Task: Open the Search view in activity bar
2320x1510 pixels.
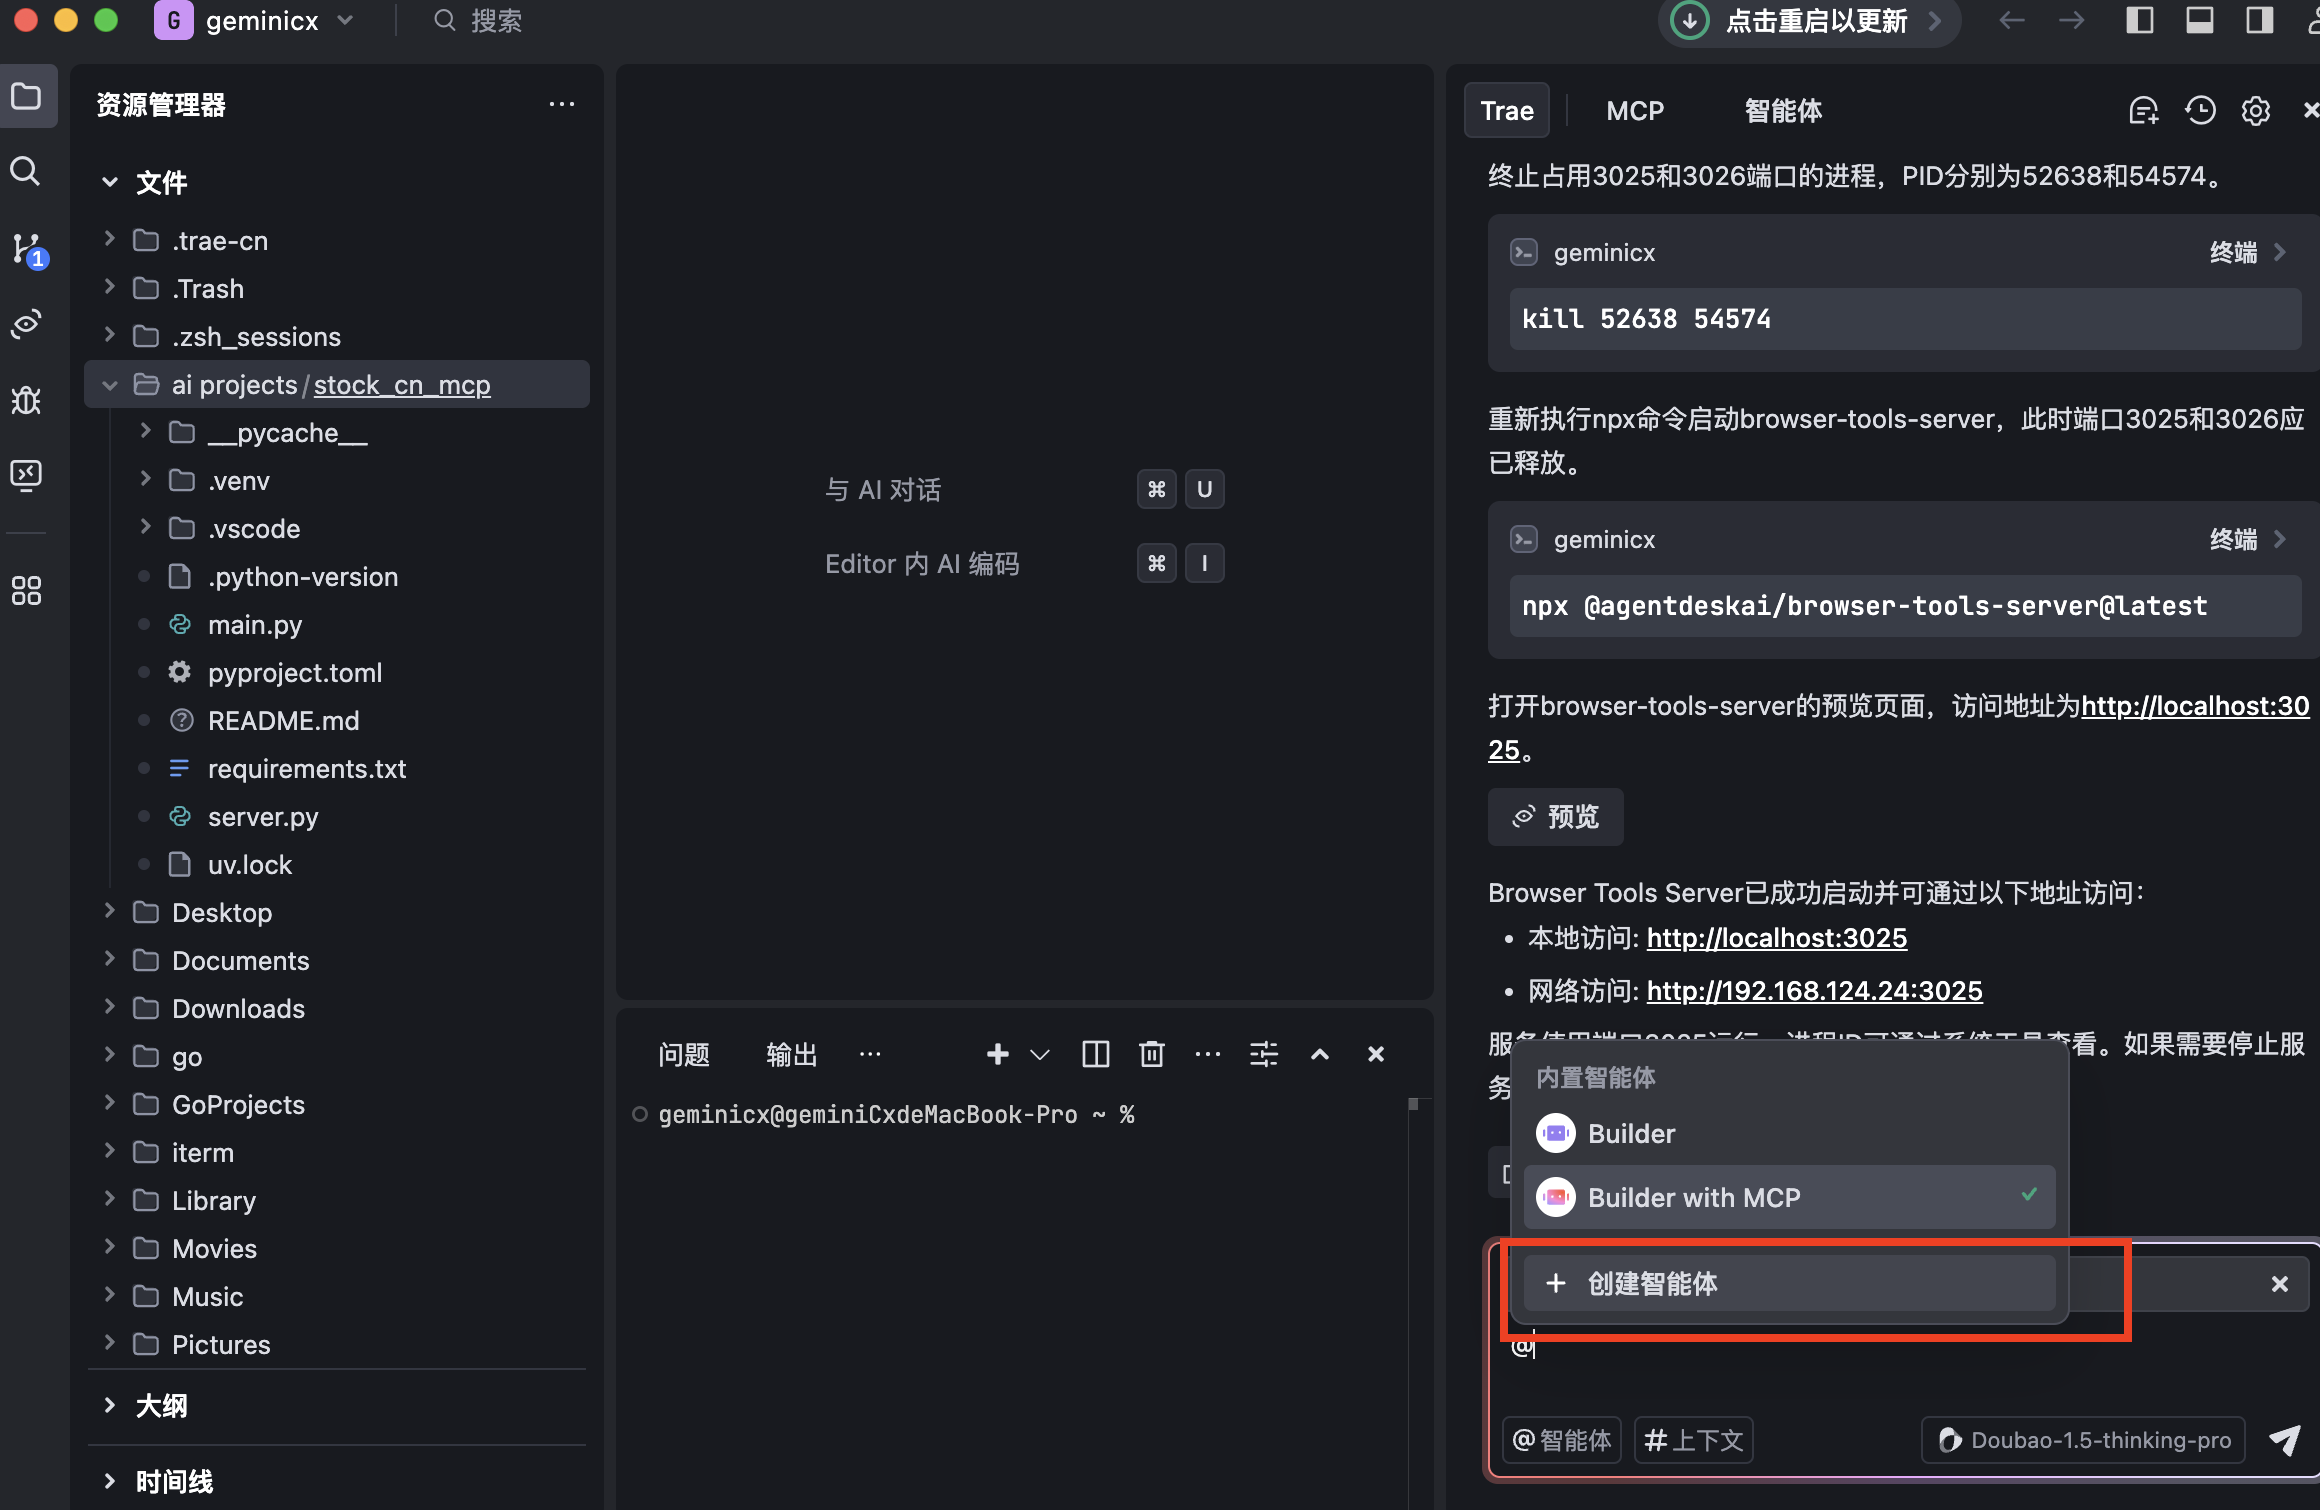Action: point(26,172)
